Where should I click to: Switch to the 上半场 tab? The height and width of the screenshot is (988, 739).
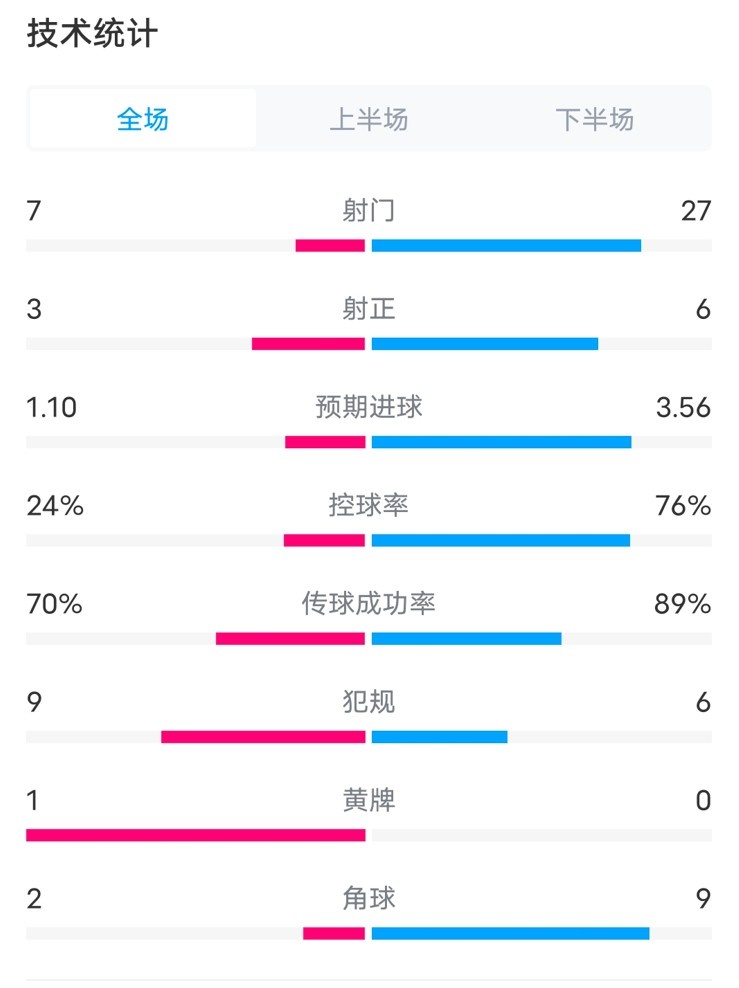[x=369, y=119]
